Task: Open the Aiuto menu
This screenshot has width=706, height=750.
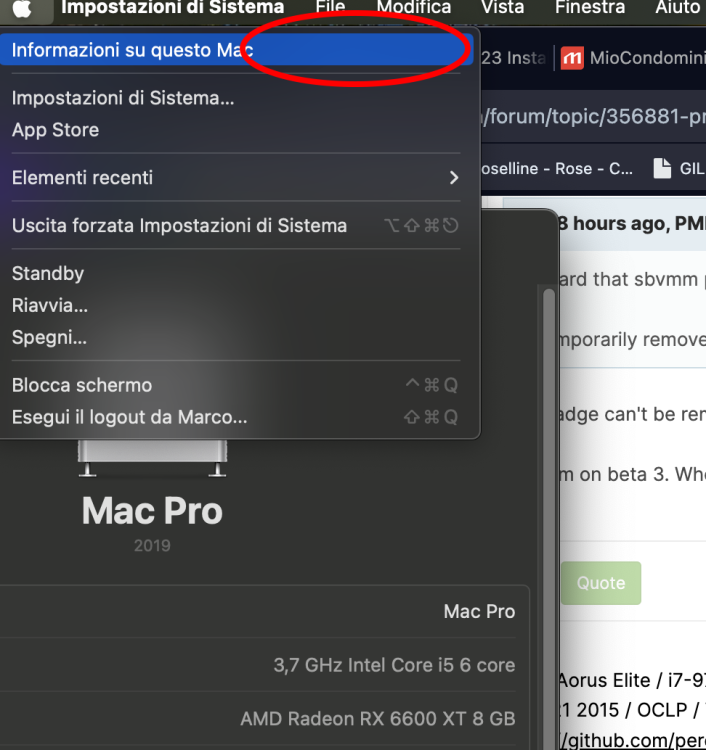Action: pos(678,7)
